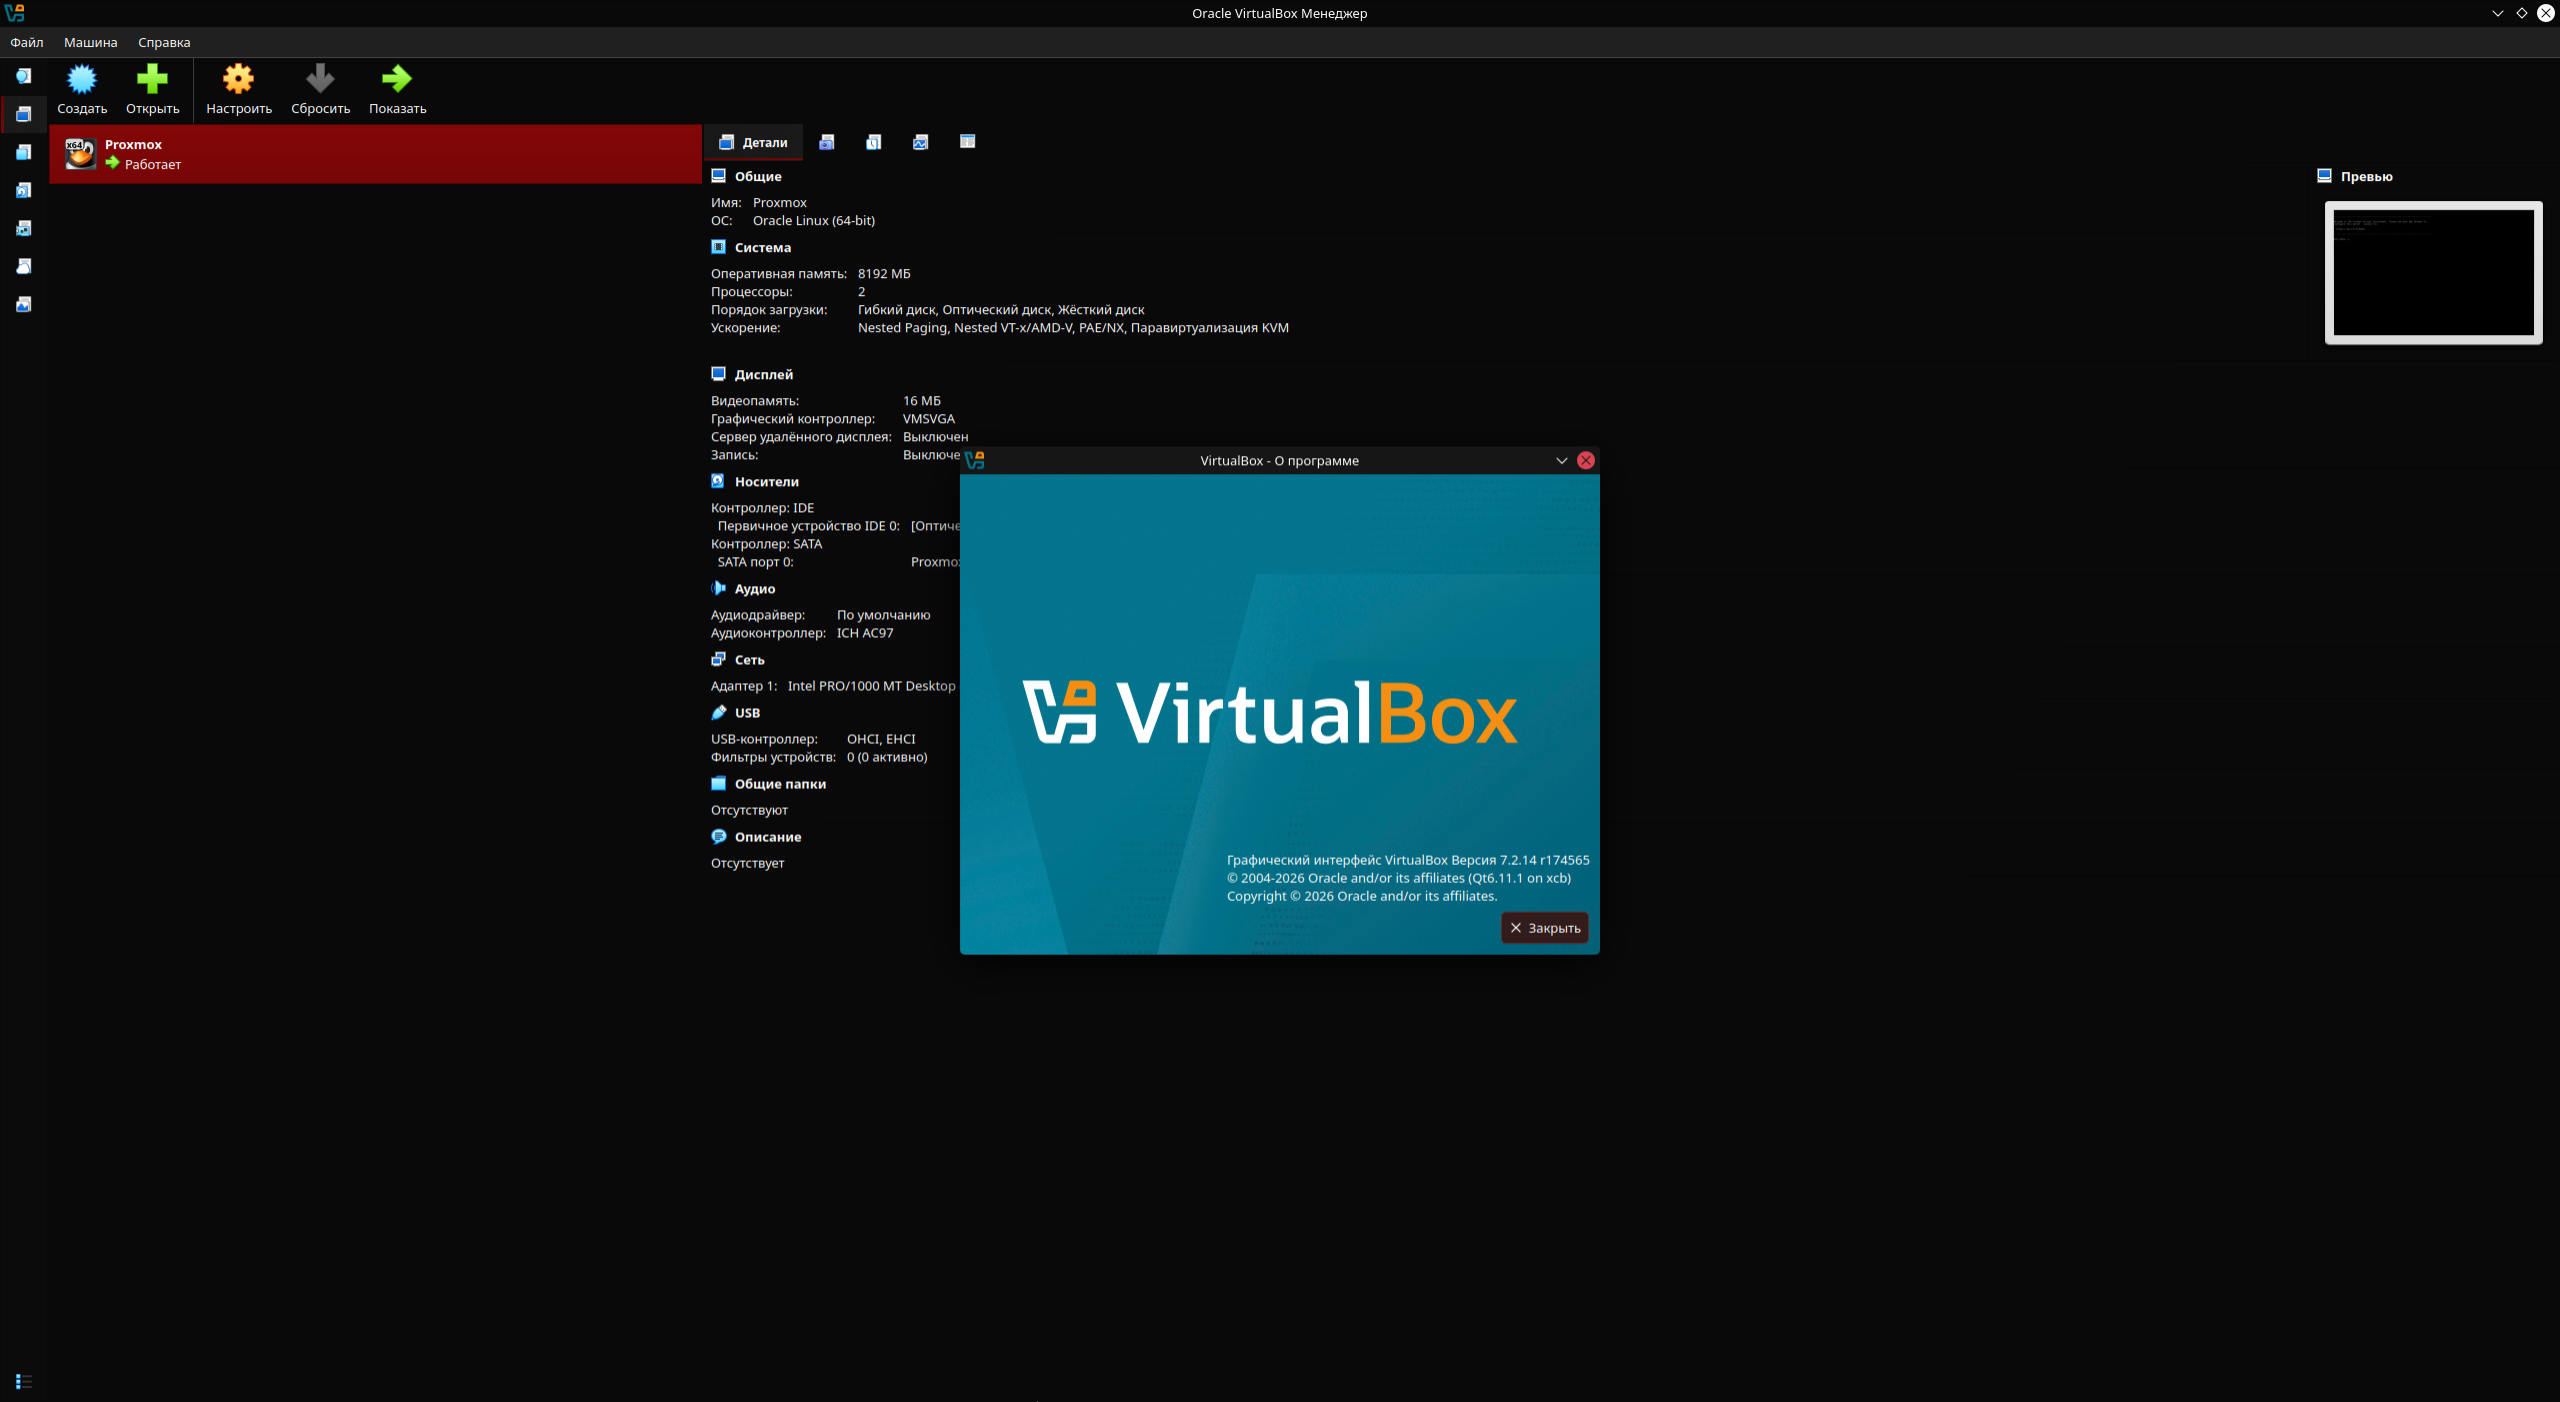
Task: Click the About dialog title-bar chevron
Action: [1561, 460]
